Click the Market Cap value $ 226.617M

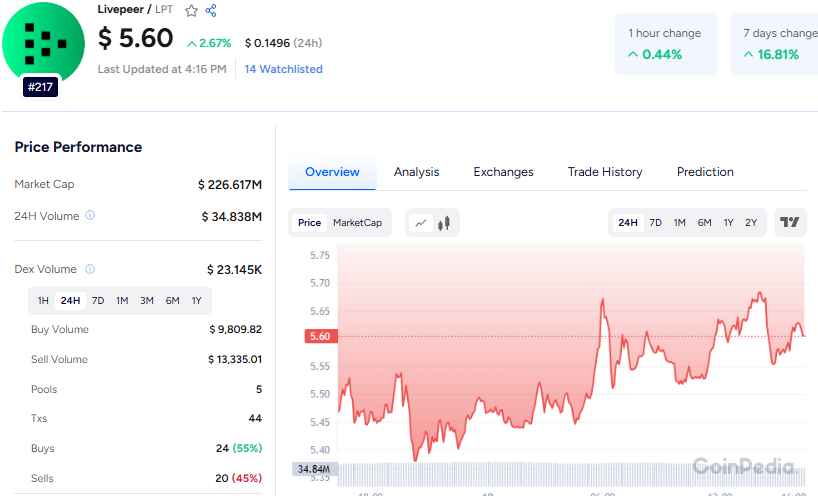pos(230,185)
